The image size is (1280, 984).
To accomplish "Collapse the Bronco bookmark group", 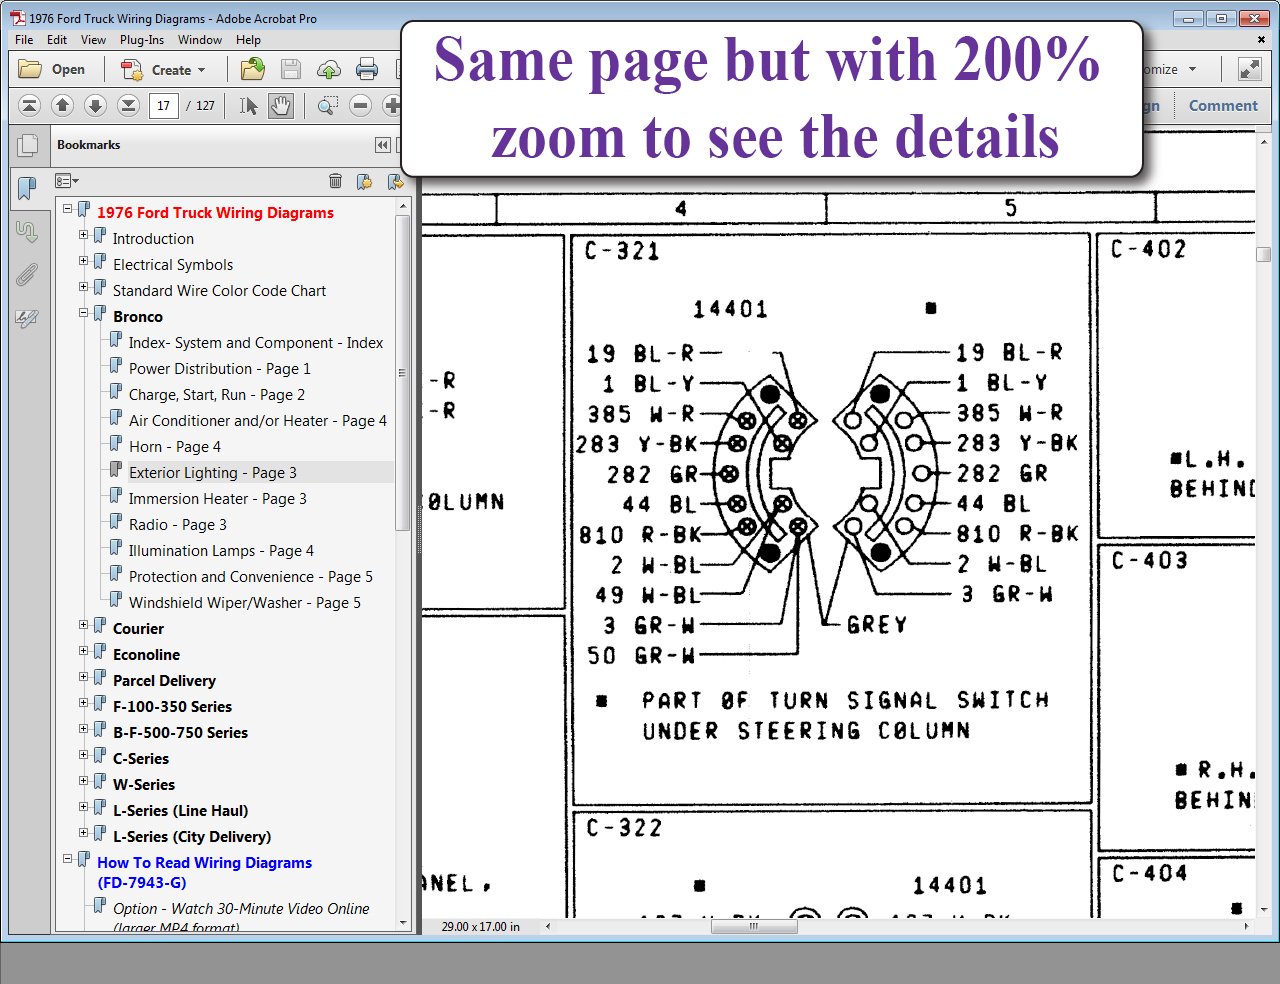I will point(84,313).
